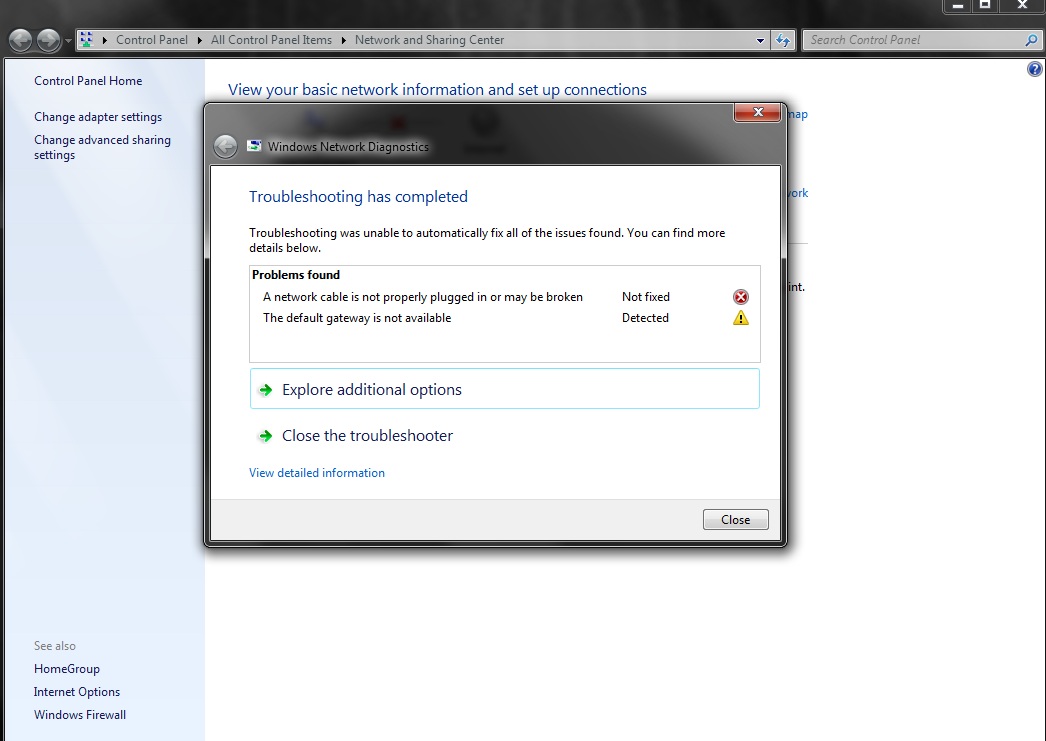
Task: Click the Control Panel icon in address bar
Action: pos(86,39)
